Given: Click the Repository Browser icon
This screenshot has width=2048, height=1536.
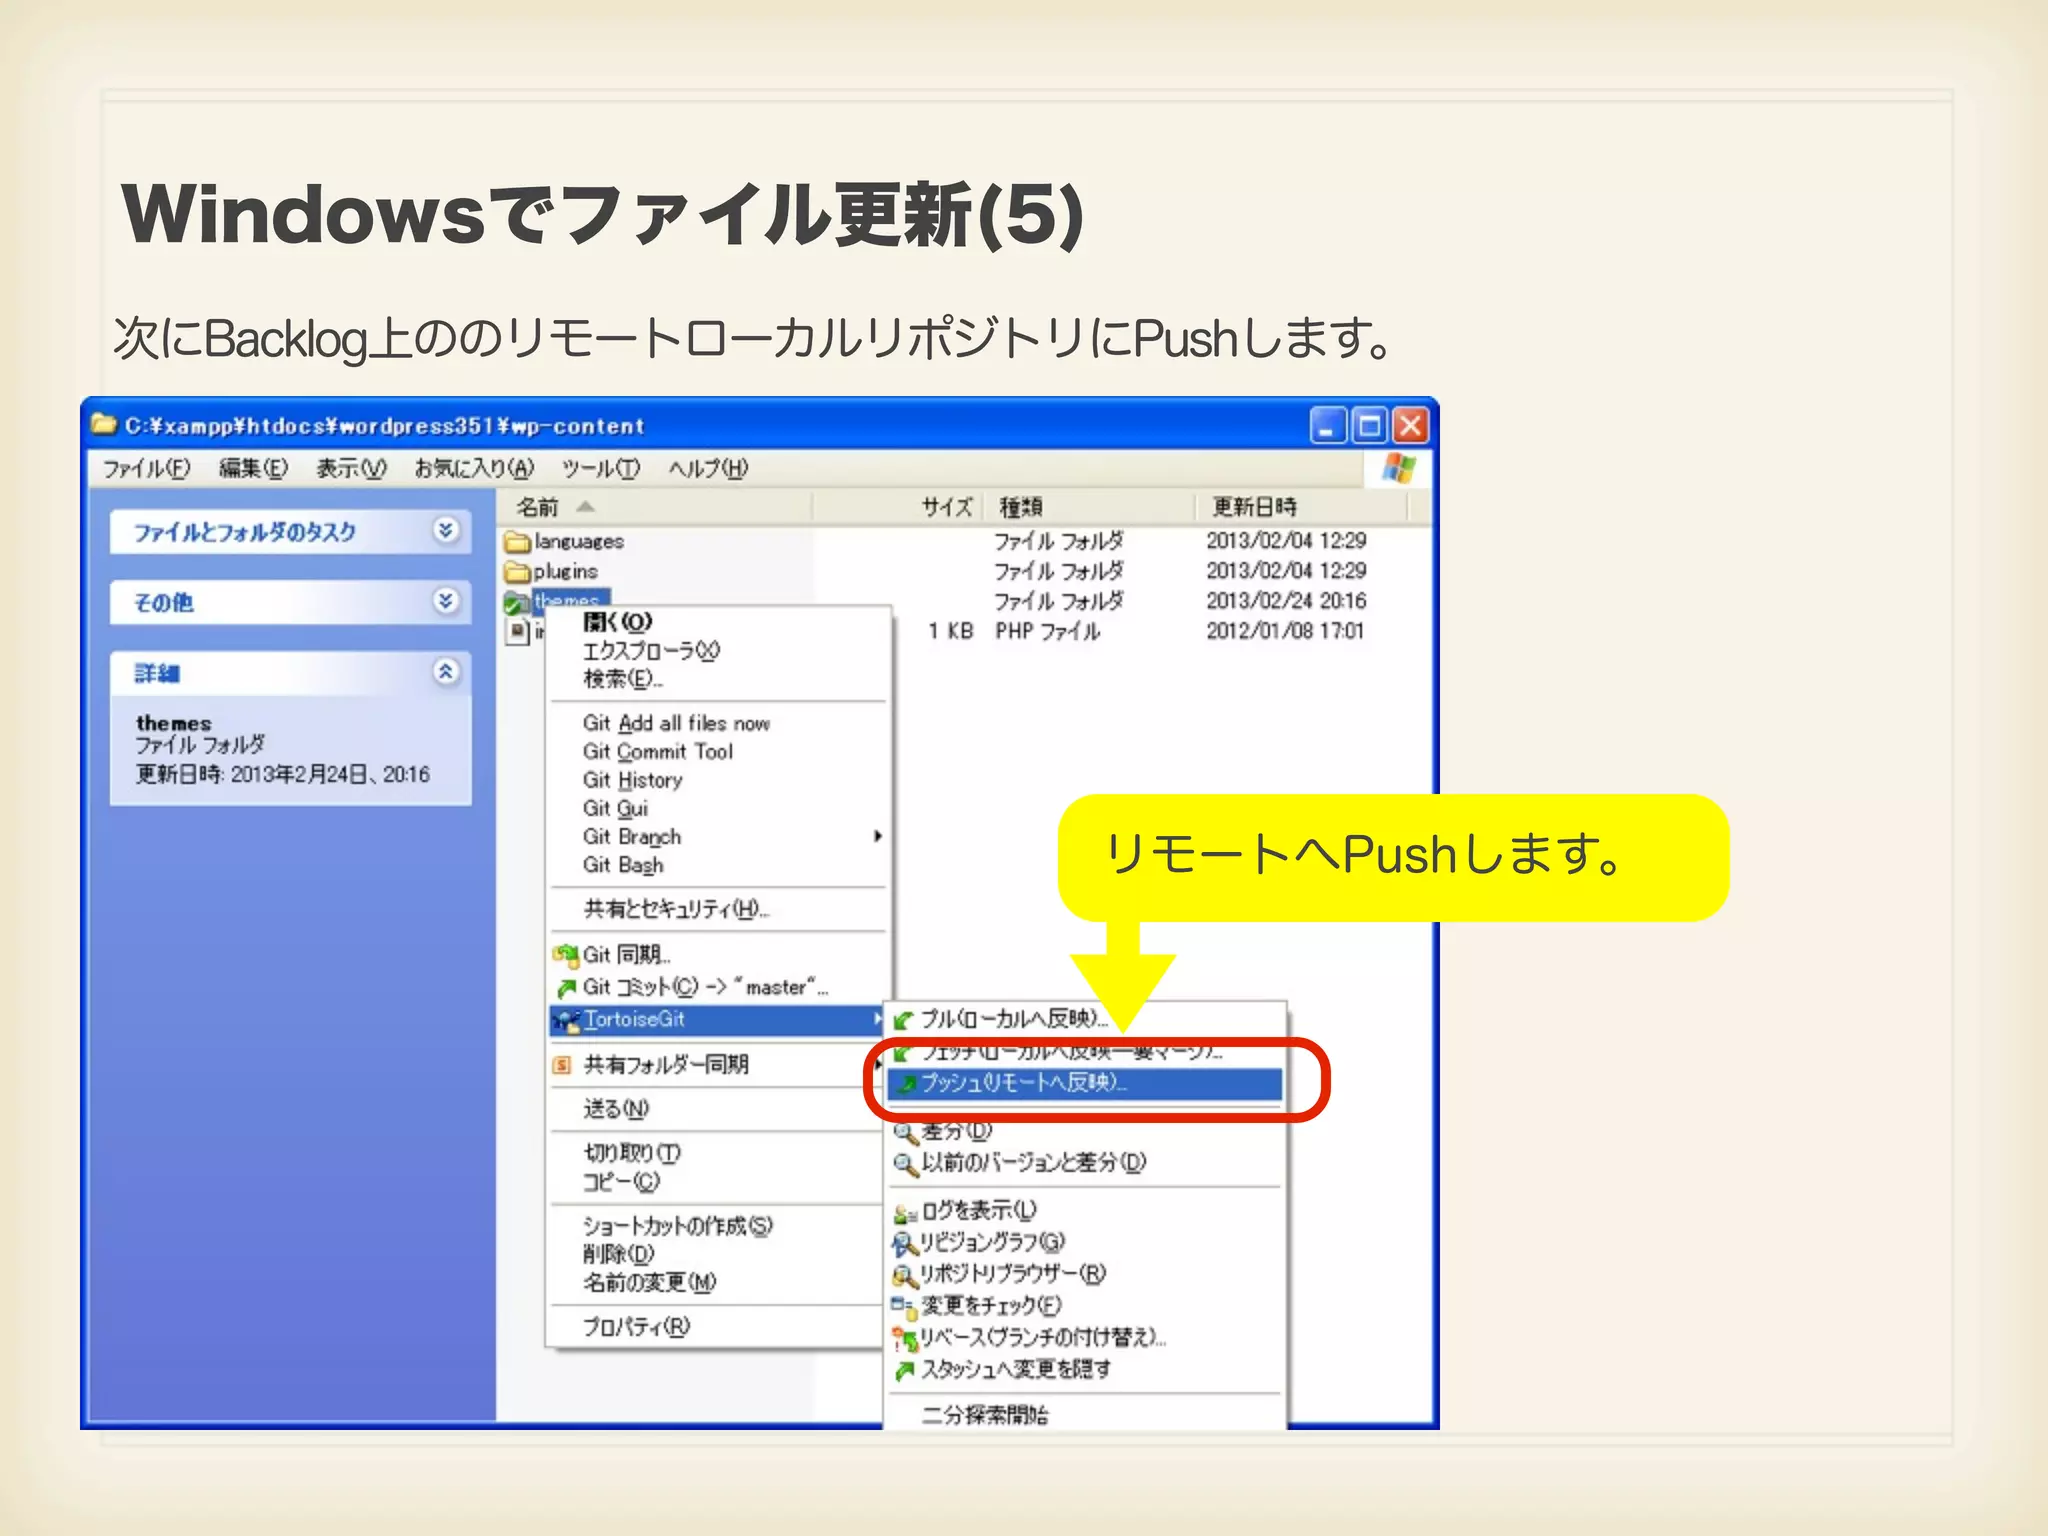Looking at the screenshot, I should tap(904, 1275).
